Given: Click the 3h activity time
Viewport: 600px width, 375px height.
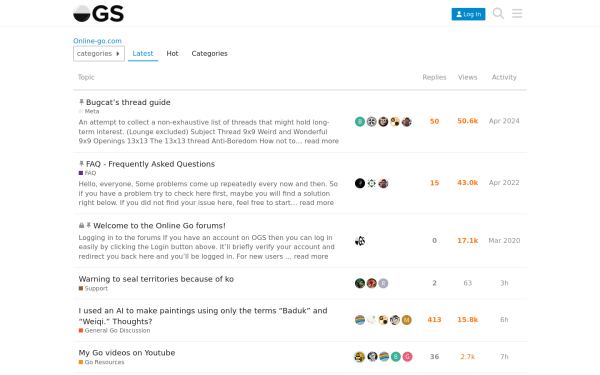Looking at the screenshot, I should [x=504, y=283].
